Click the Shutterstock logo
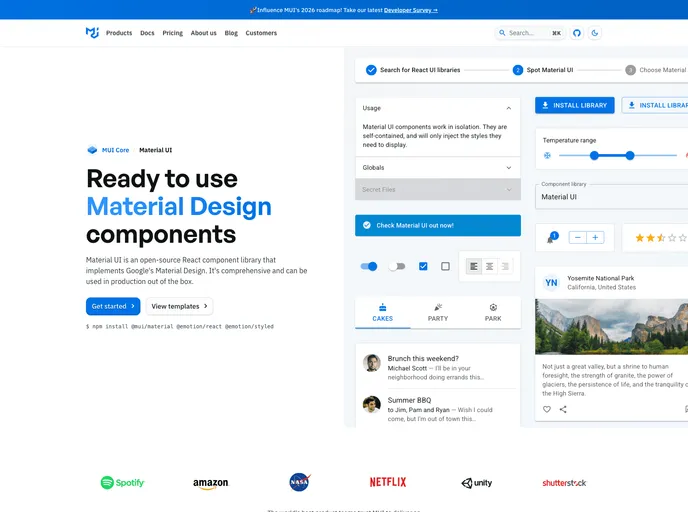The image size is (688, 512). pyautogui.click(x=564, y=483)
